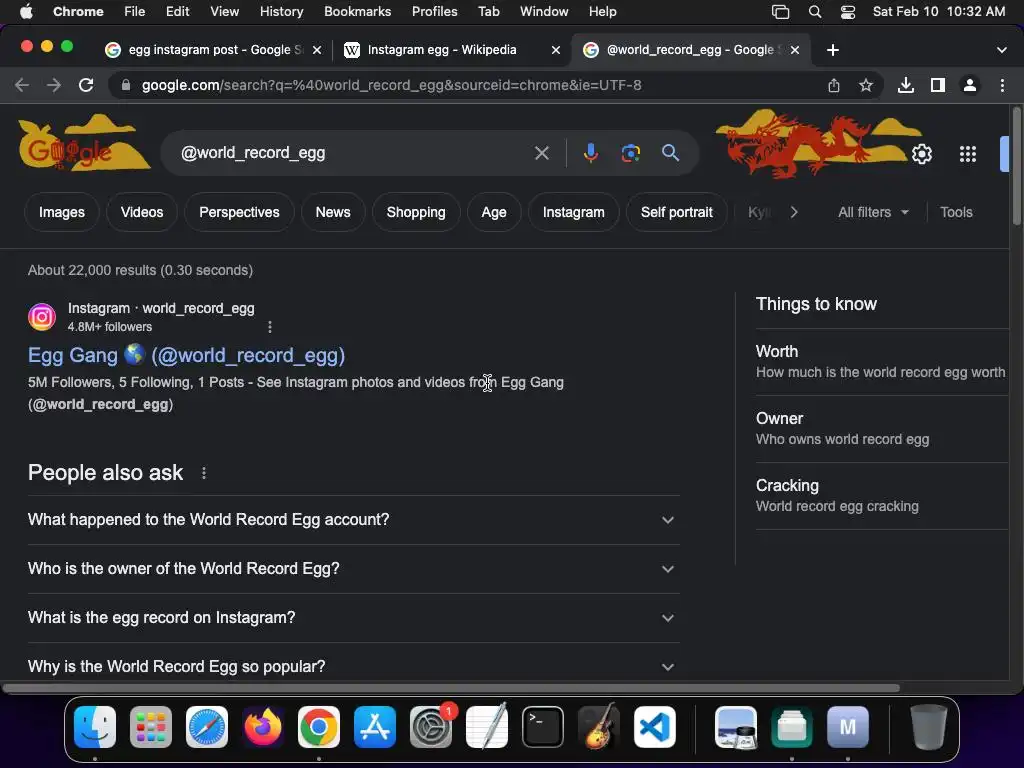Viewport: 1024px width, 768px height.
Task: Filter results by Videos
Action: click(142, 212)
